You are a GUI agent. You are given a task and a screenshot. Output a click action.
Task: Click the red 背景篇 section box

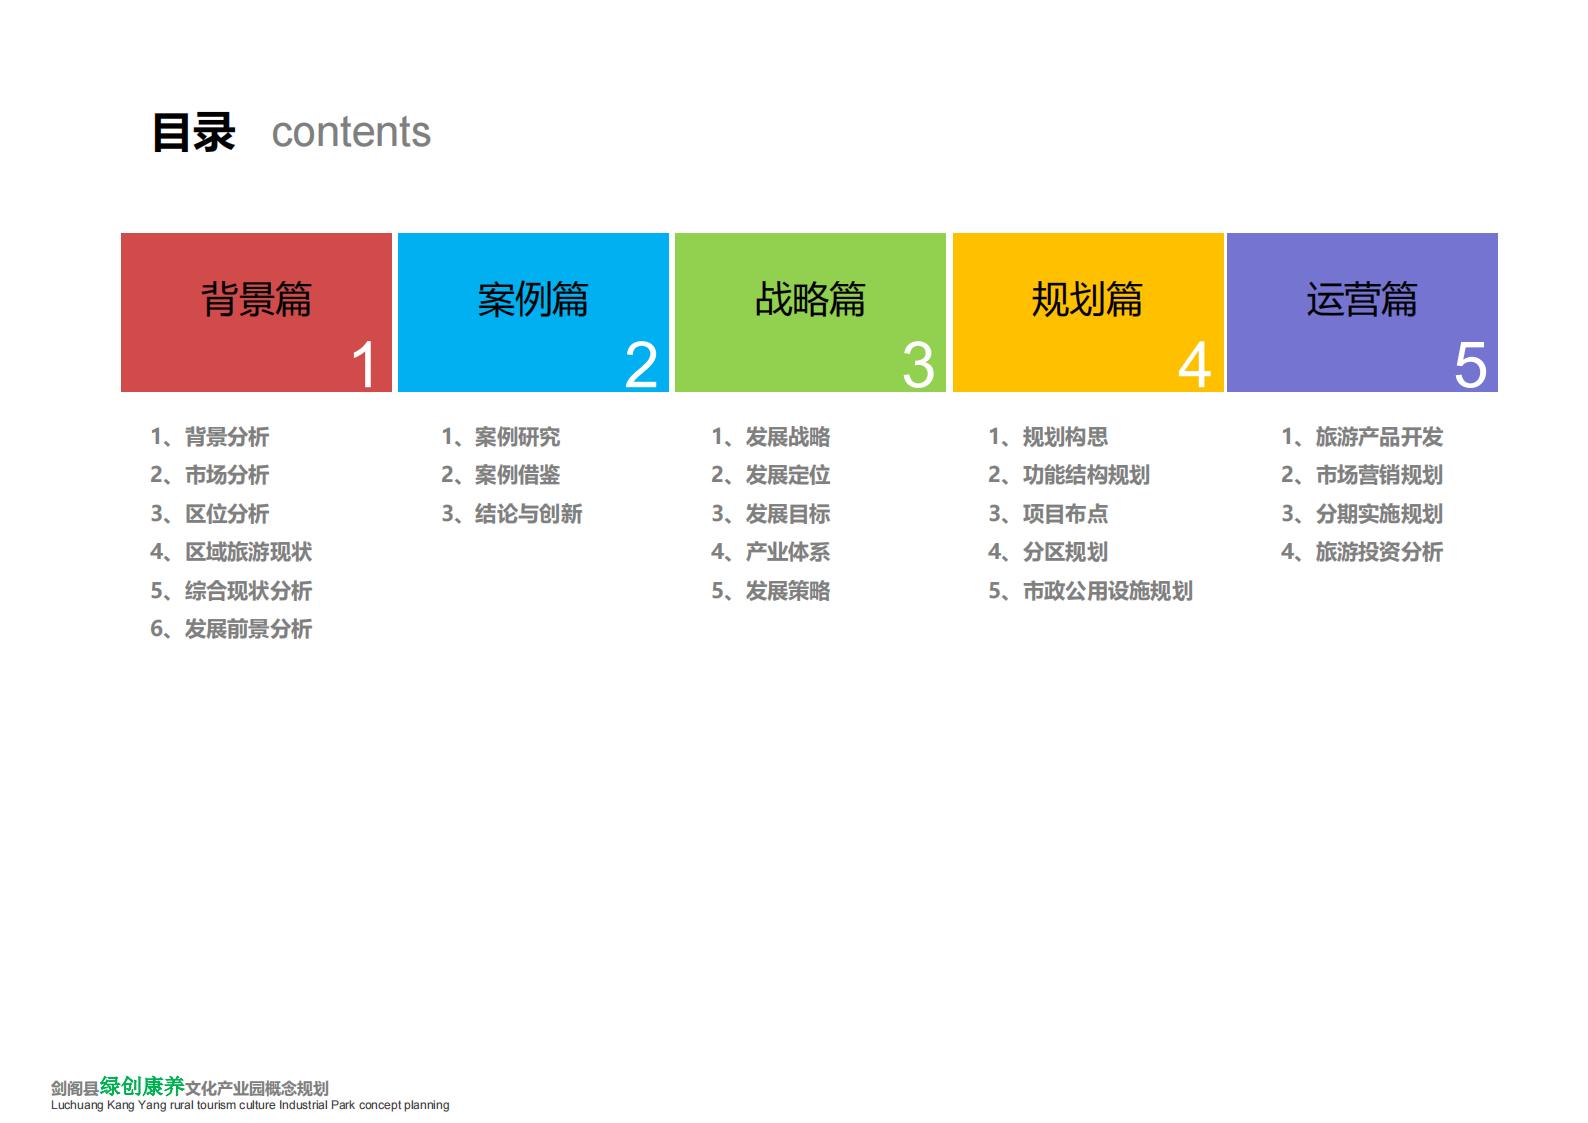256,312
